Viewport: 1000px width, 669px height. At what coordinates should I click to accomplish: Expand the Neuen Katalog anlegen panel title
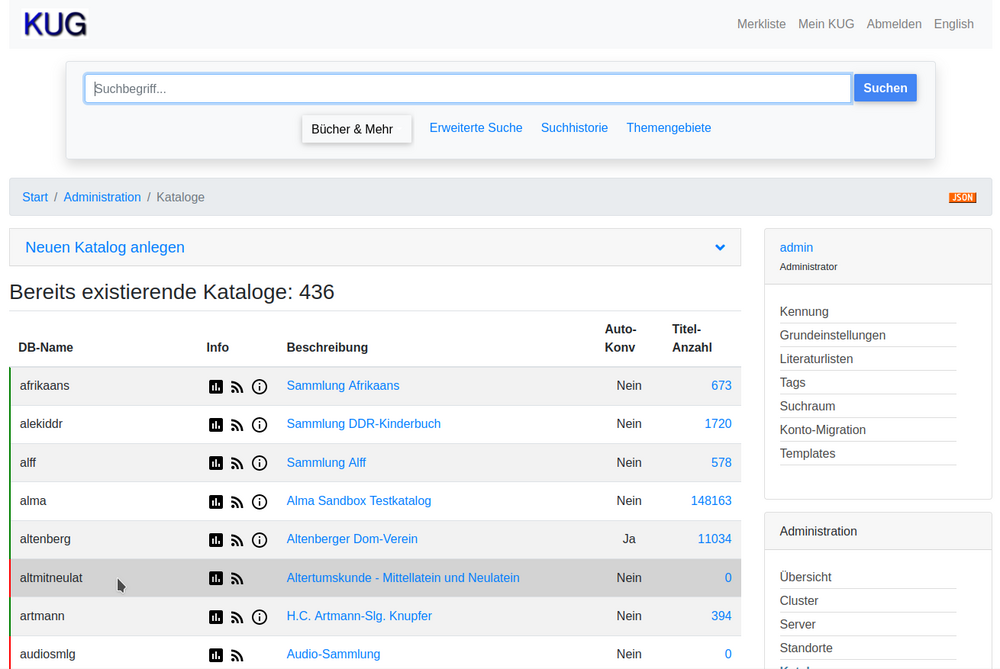click(105, 247)
